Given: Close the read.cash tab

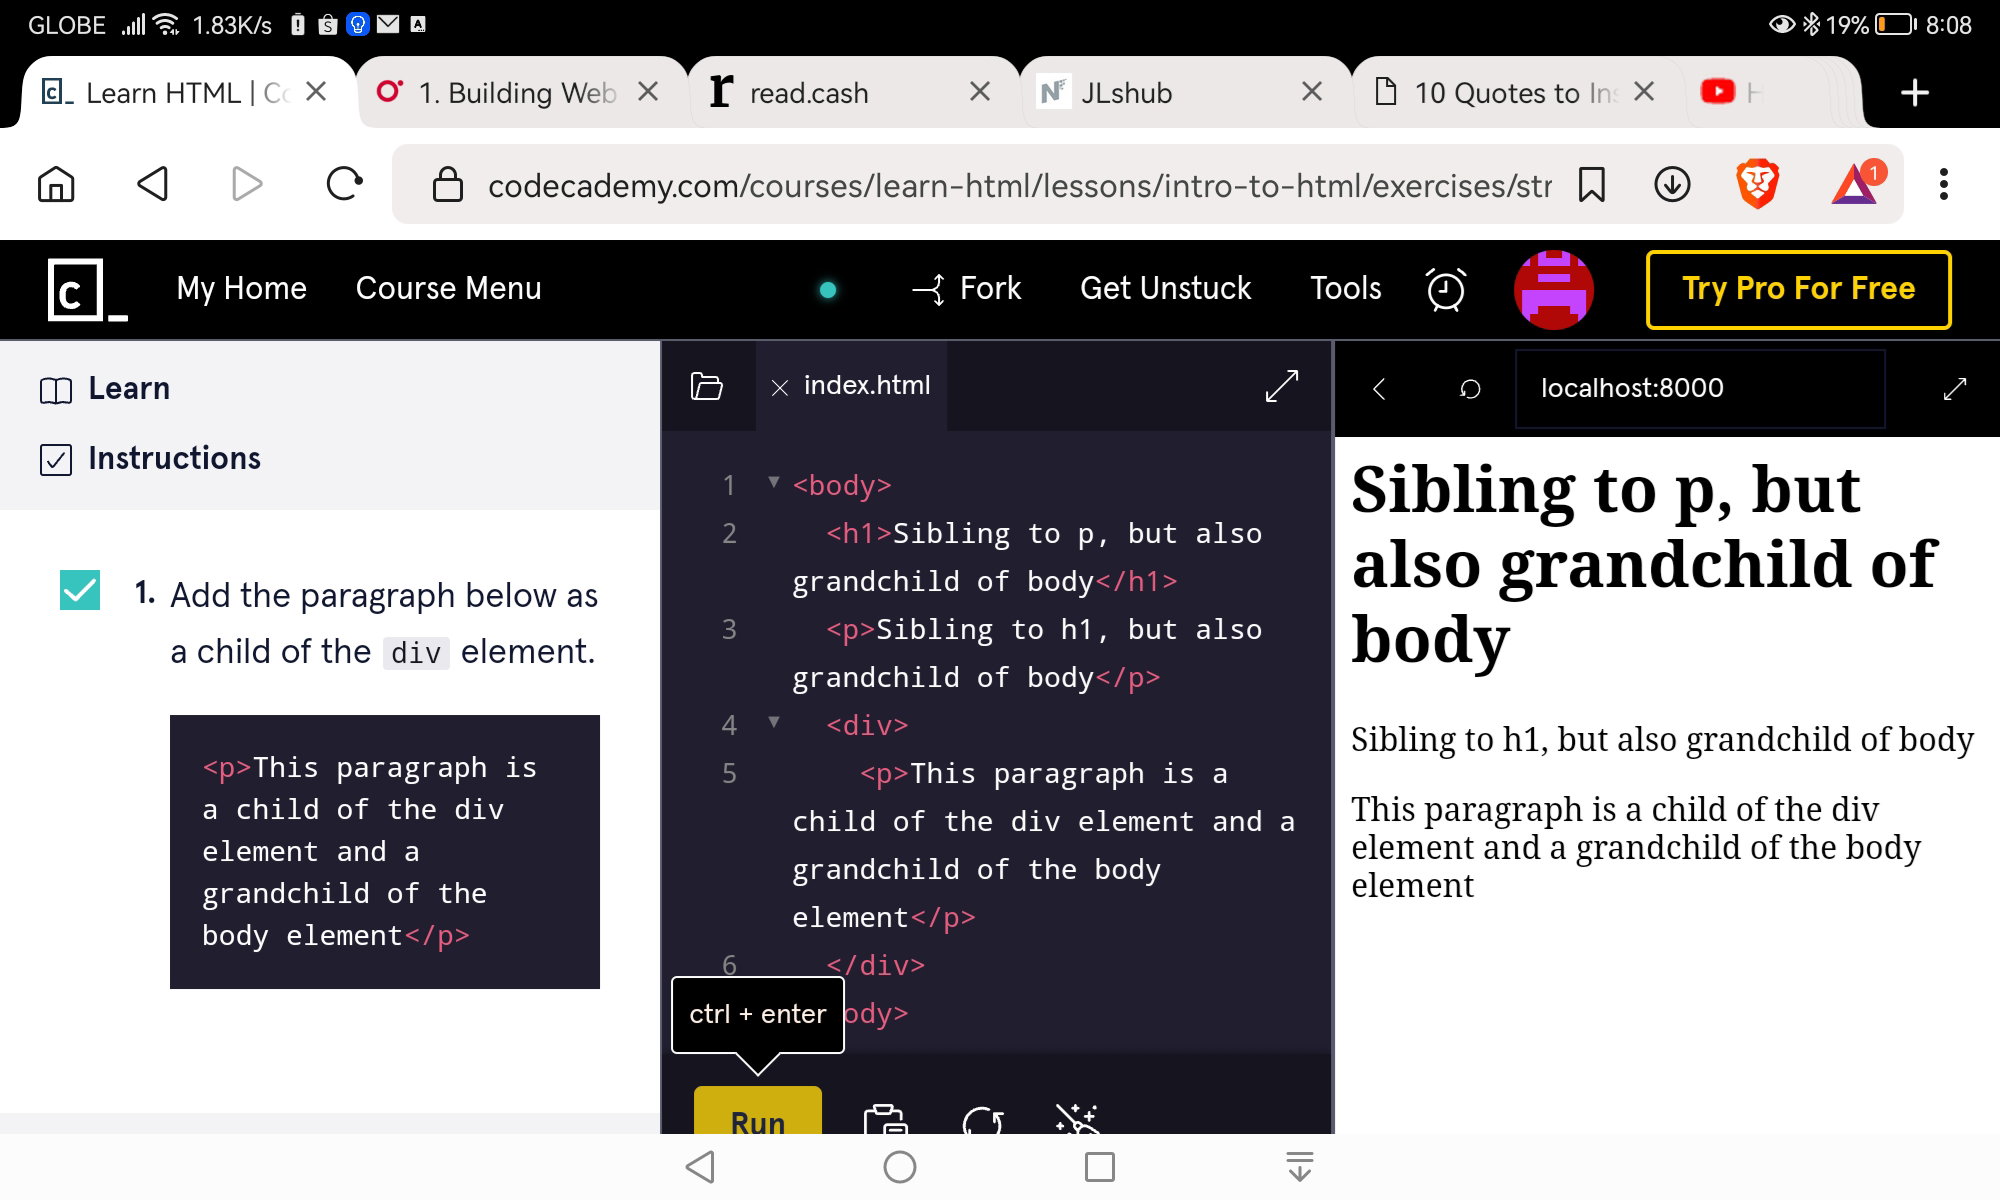Looking at the screenshot, I should click(980, 92).
